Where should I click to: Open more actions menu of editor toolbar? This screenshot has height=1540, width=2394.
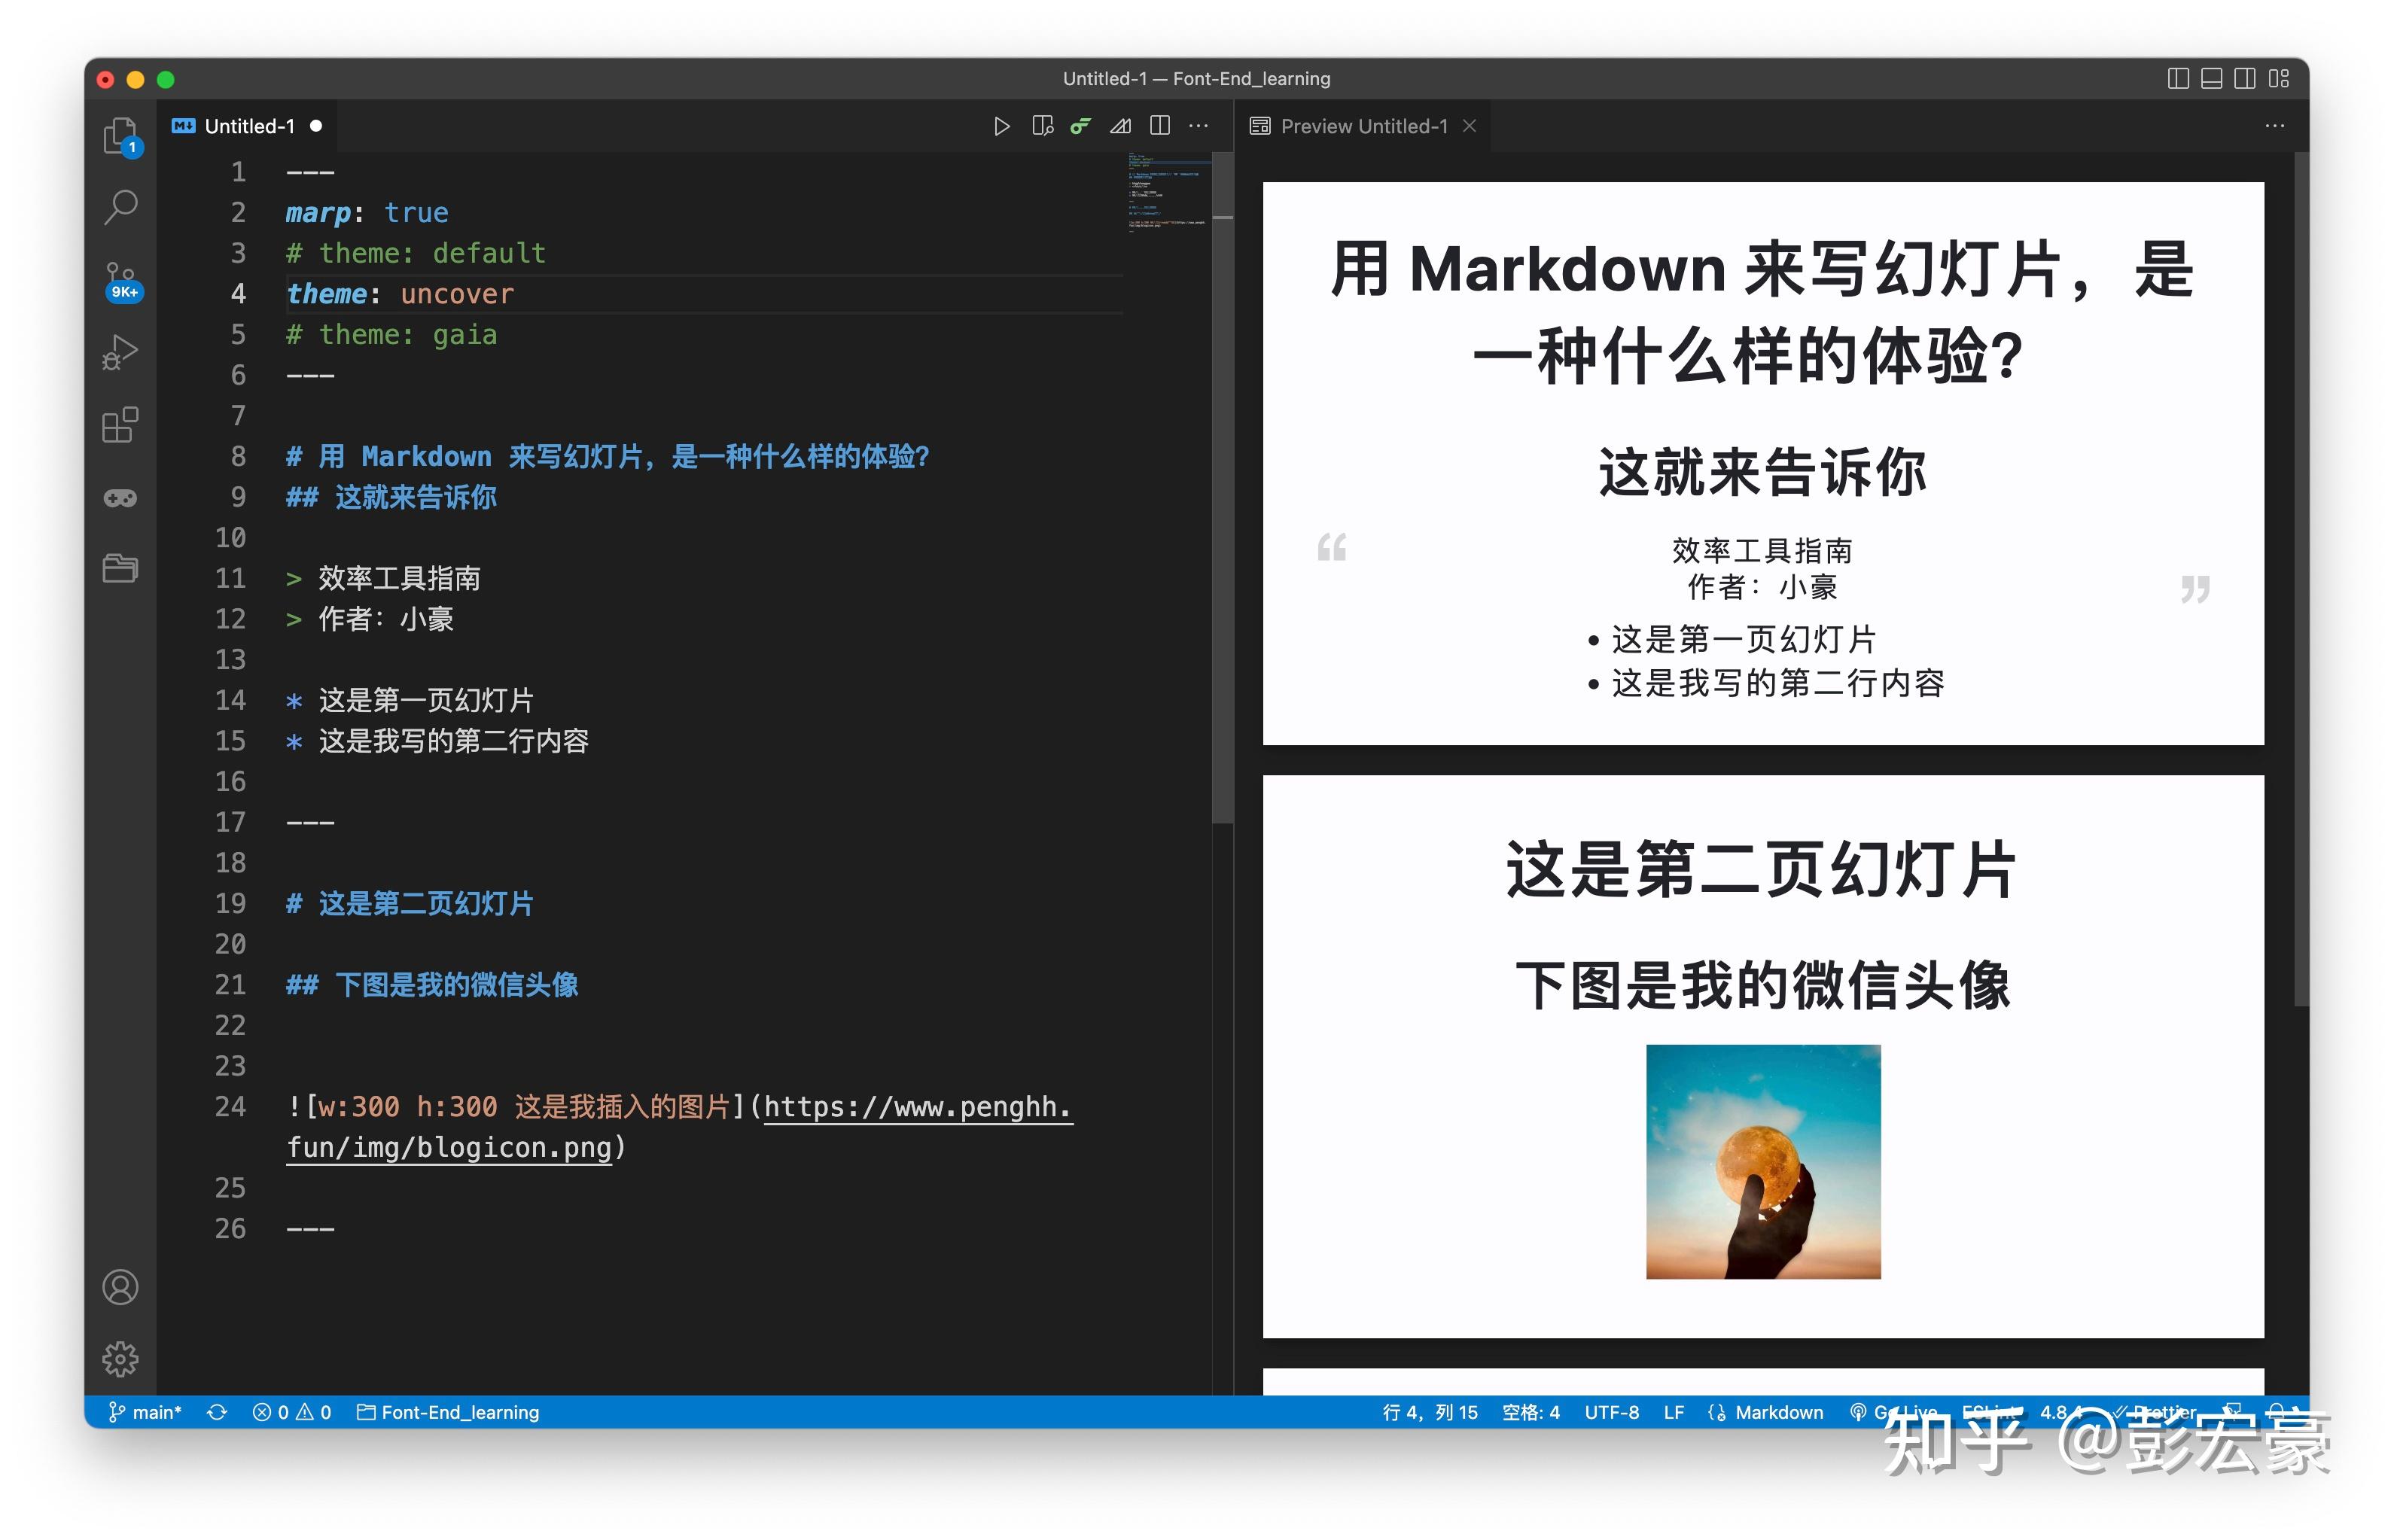pyautogui.click(x=1198, y=126)
